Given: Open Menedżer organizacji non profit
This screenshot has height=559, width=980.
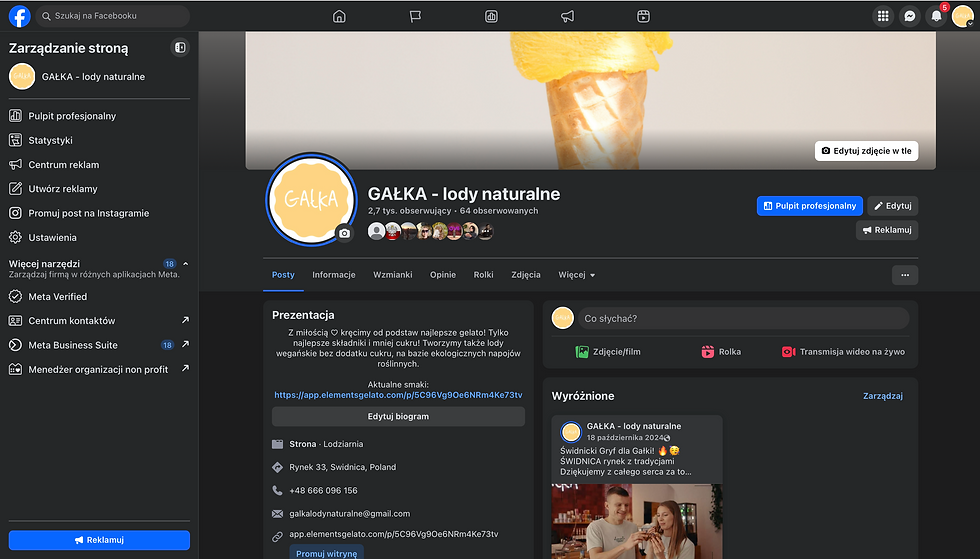Looking at the screenshot, I should [99, 370].
